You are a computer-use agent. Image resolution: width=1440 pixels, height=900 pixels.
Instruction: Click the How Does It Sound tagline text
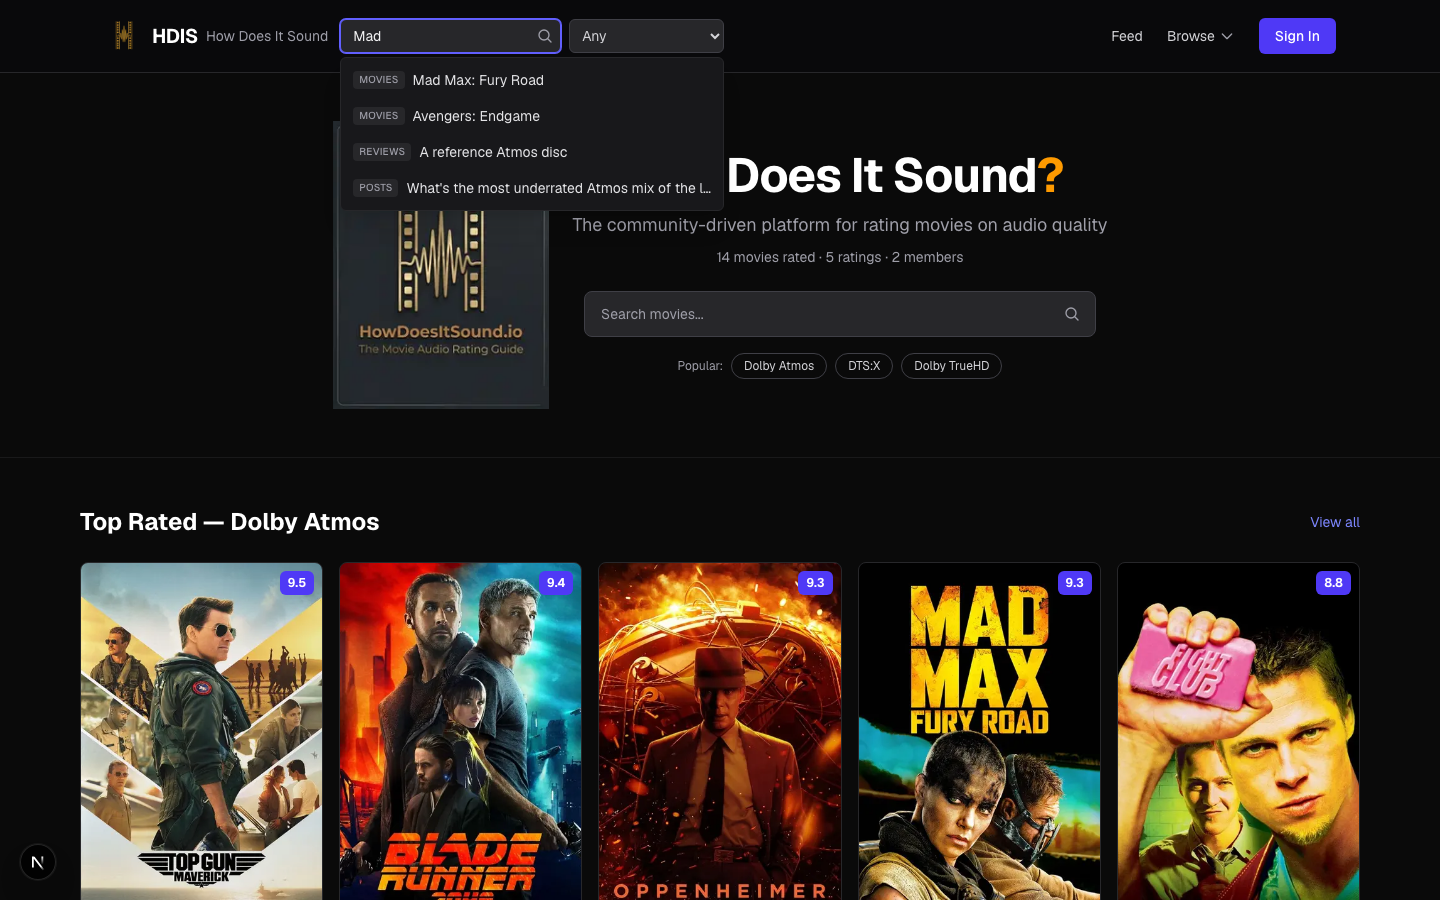pos(267,36)
